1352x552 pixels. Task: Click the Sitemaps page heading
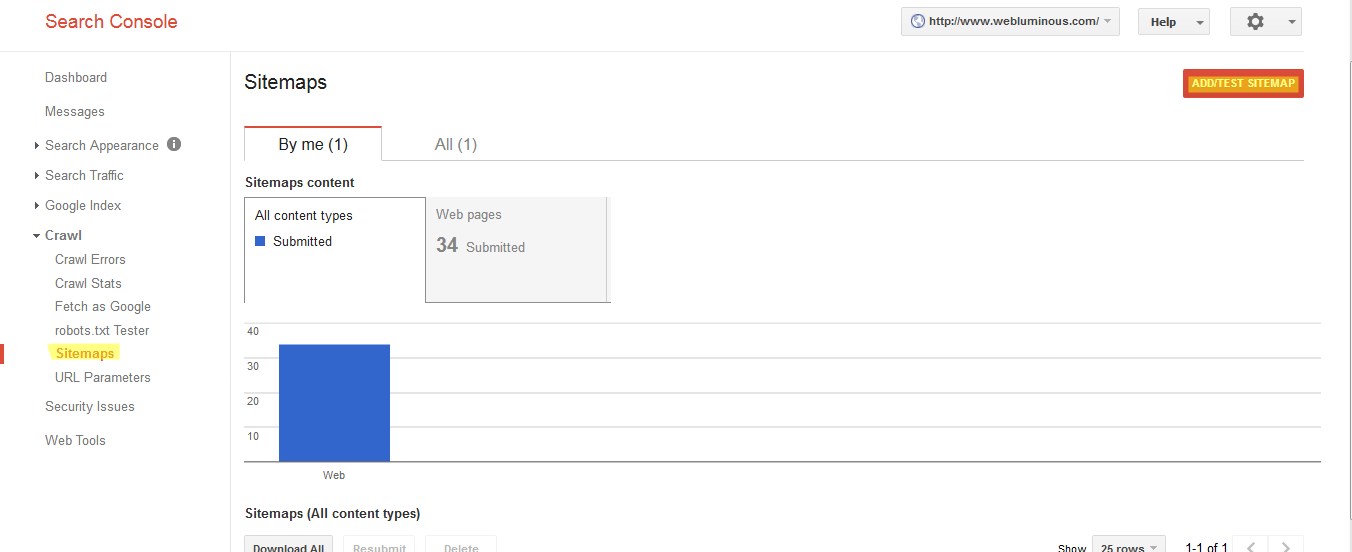coord(286,82)
